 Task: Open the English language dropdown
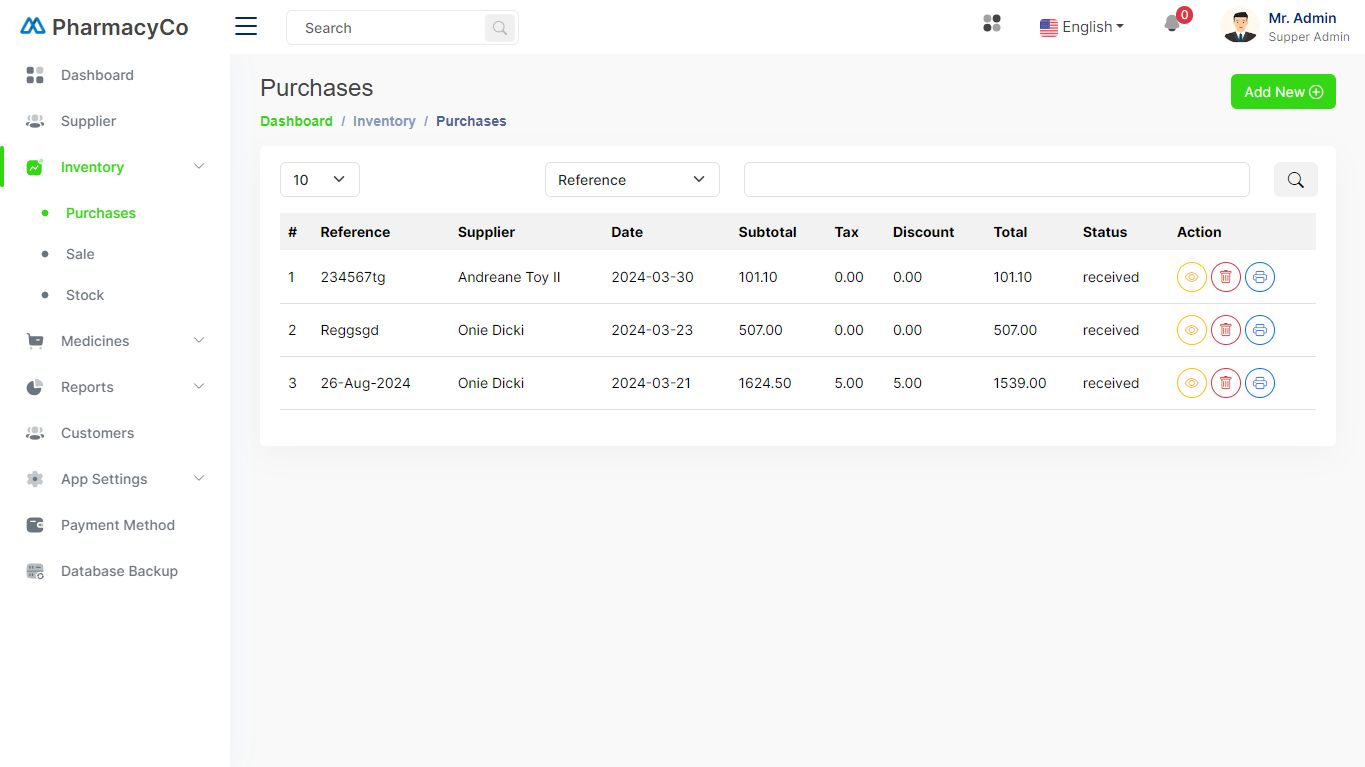1082,27
